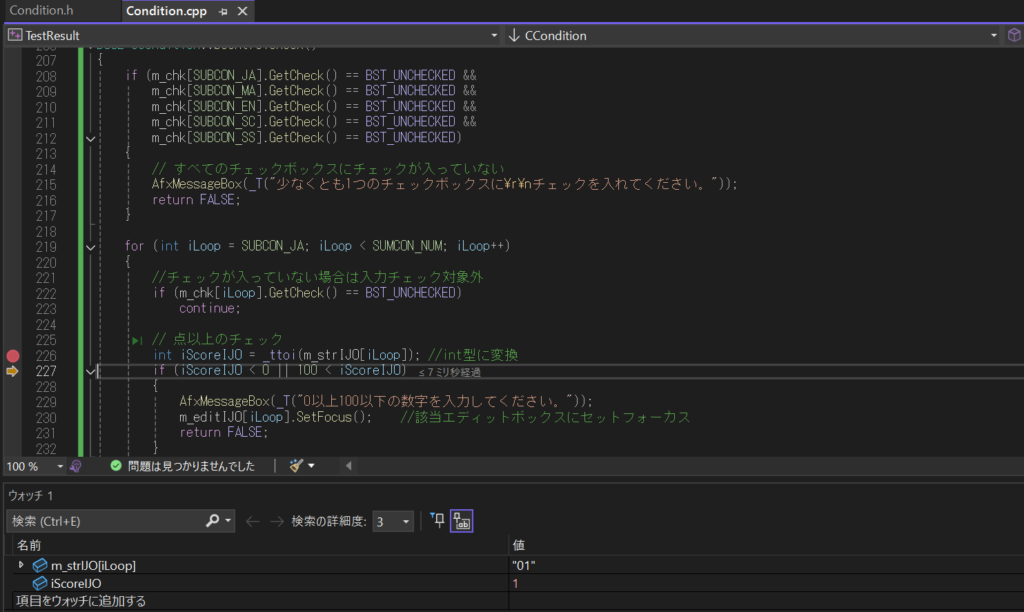Click the health indicator icon beside zoom level
Image resolution: width=1024 pixels, height=612 pixels.
(76, 466)
